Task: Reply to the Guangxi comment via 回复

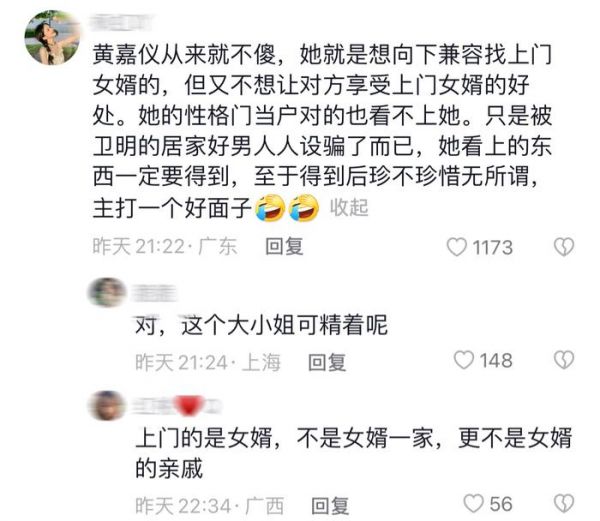Action: click(x=330, y=505)
